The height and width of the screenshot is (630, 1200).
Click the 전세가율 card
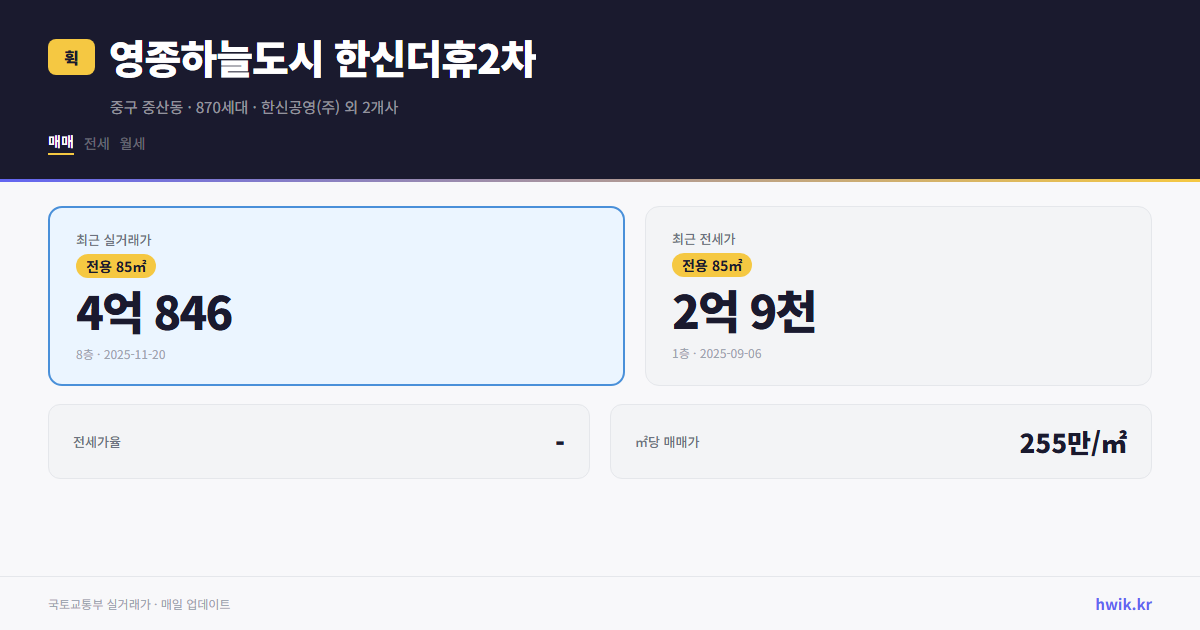(319, 441)
